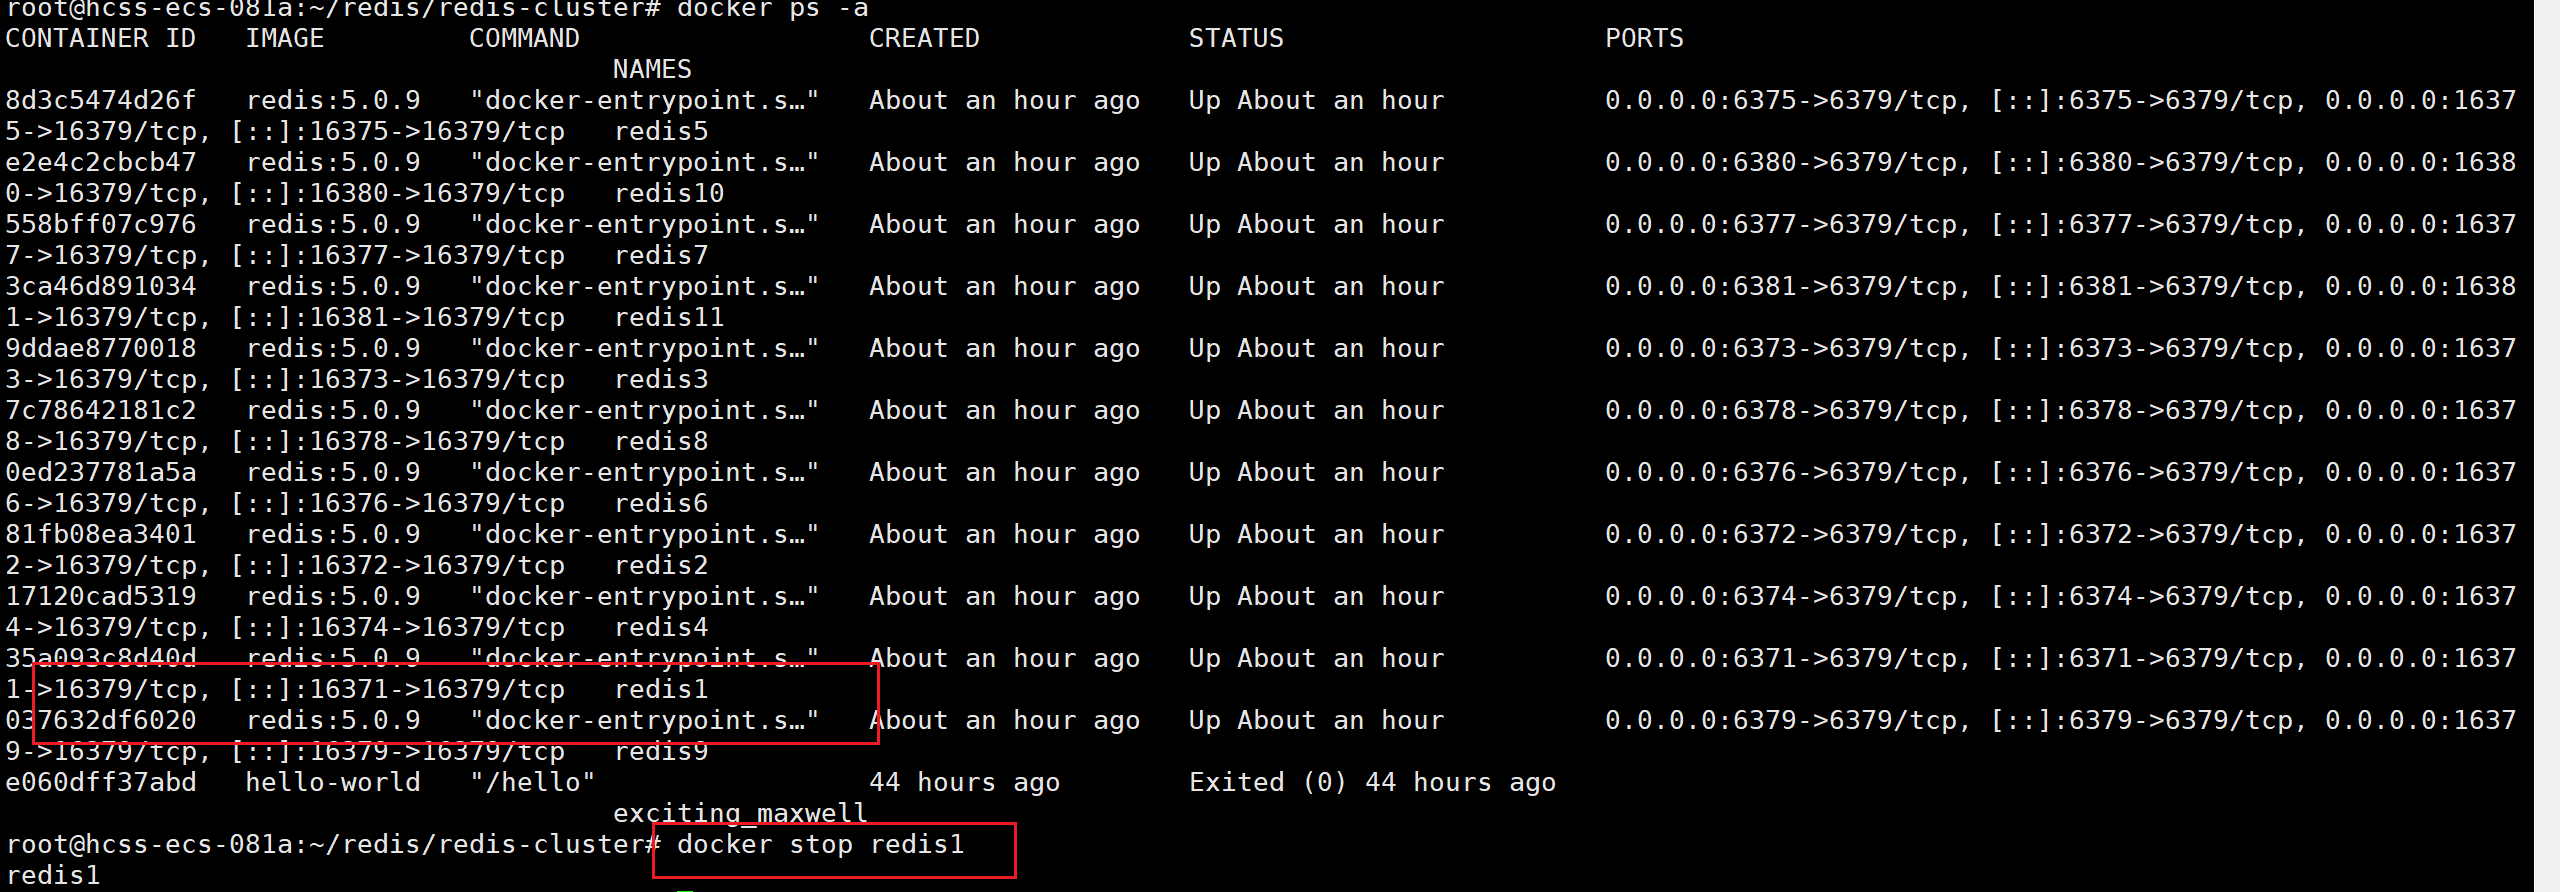The image size is (2560, 892).
Task: Select container ID 9ddae8770018
Action: click(x=101, y=349)
